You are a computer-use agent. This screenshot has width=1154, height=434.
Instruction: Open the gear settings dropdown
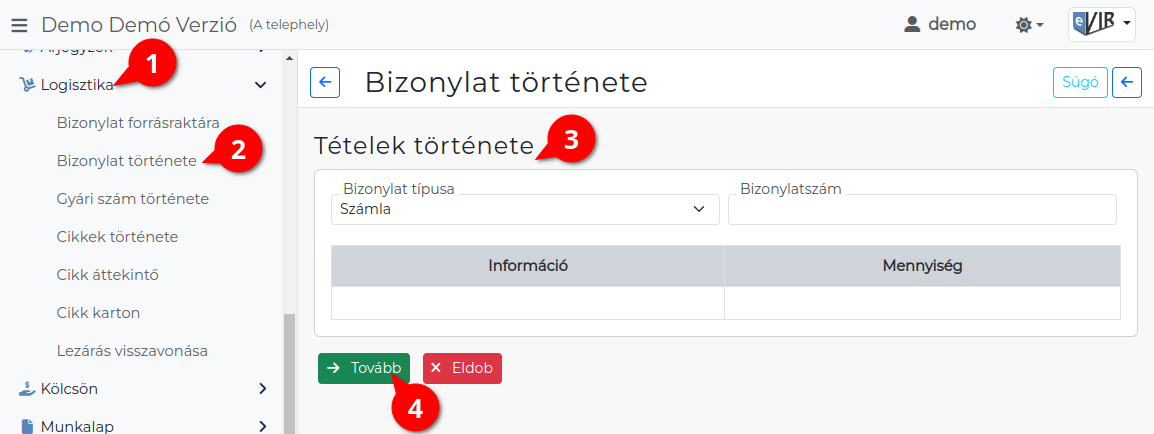coord(1030,25)
